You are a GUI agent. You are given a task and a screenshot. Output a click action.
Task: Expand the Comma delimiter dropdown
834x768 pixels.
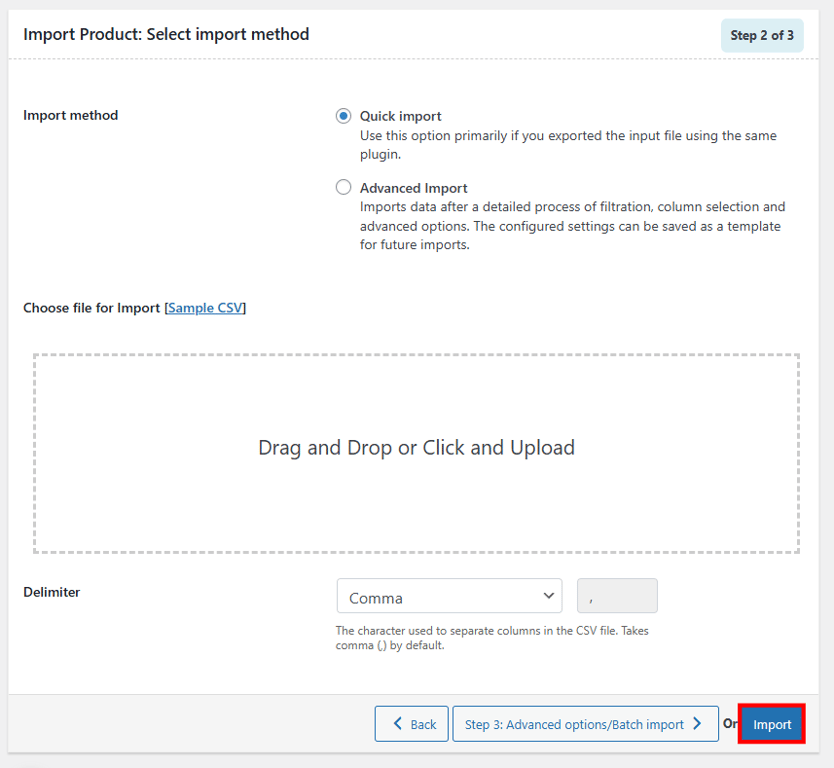448,595
